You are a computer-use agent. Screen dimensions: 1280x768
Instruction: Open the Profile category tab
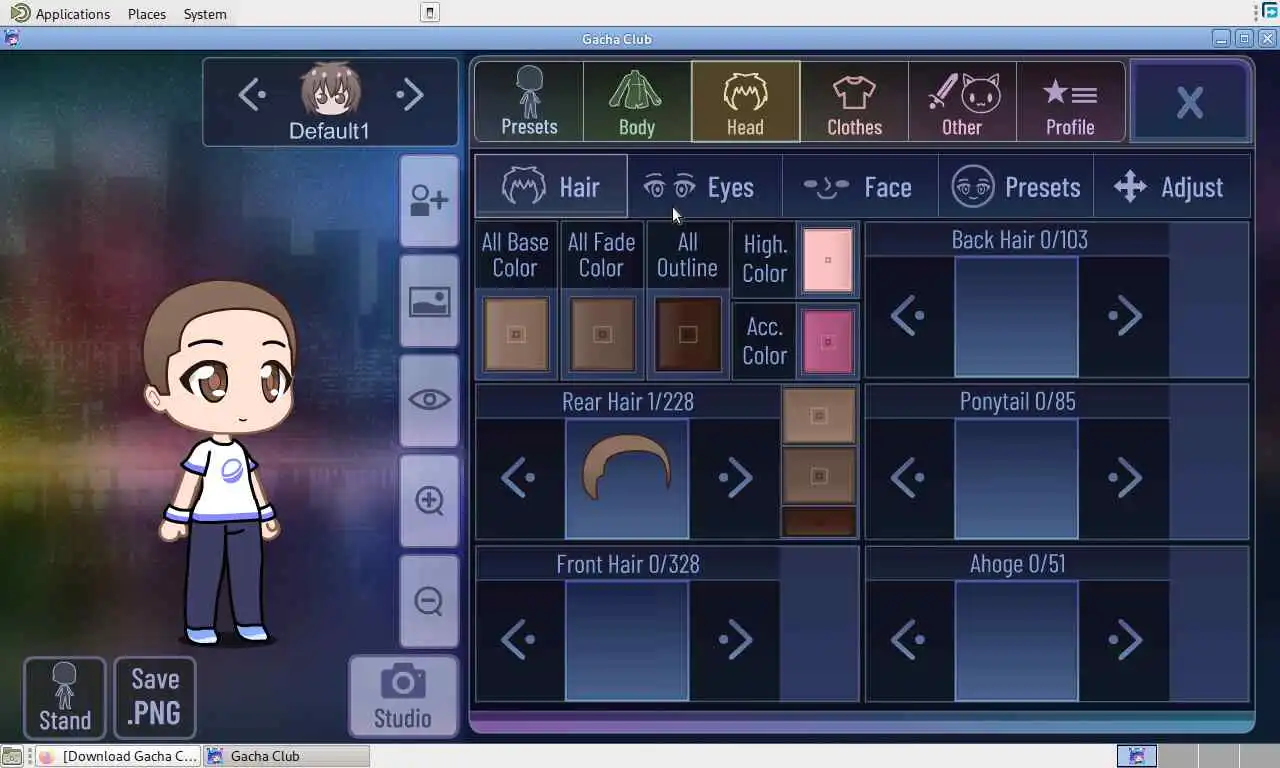click(1070, 102)
